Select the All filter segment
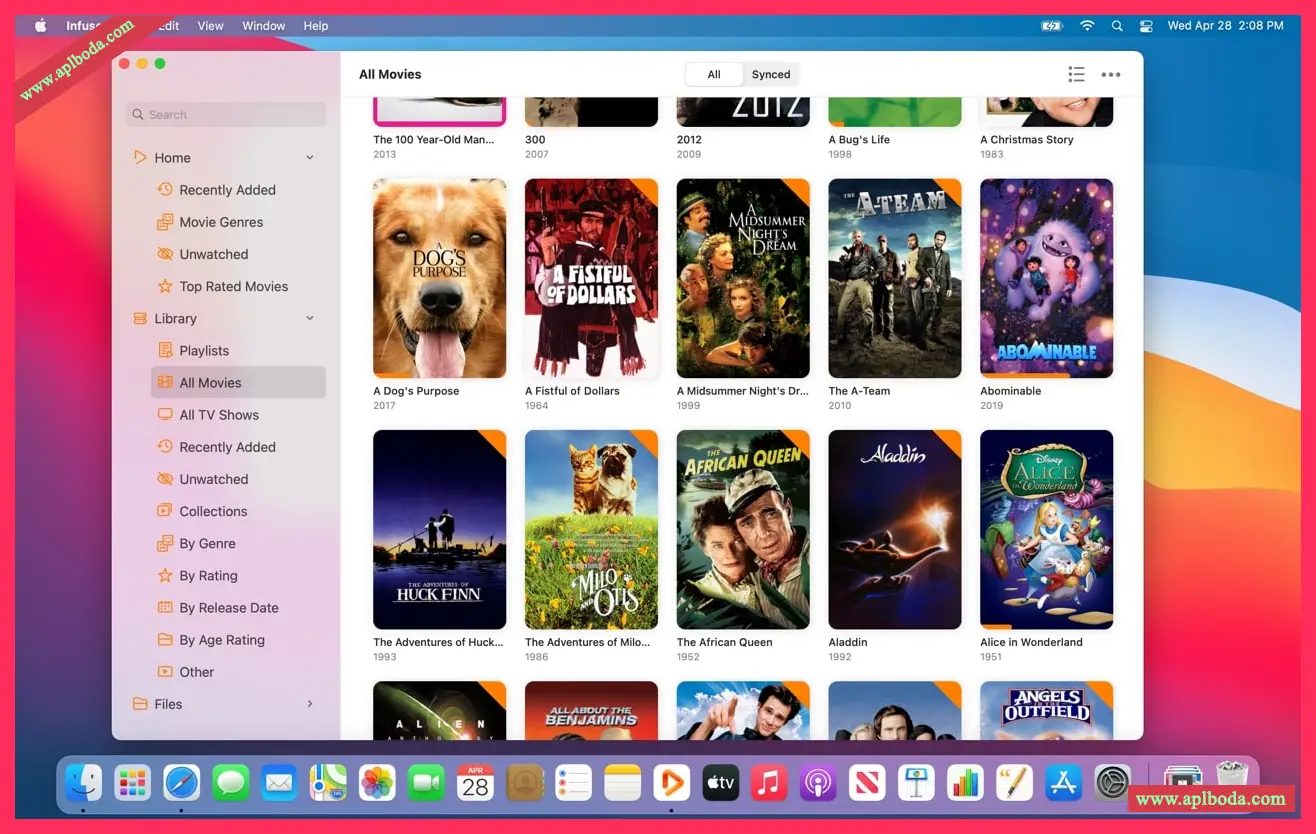The image size is (1316, 834). click(x=714, y=74)
